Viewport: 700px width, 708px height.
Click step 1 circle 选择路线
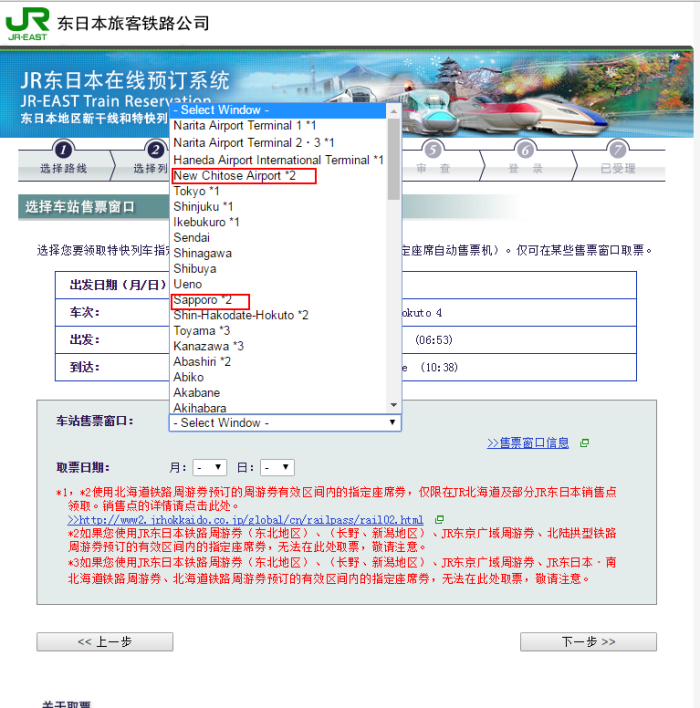(x=63, y=149)
